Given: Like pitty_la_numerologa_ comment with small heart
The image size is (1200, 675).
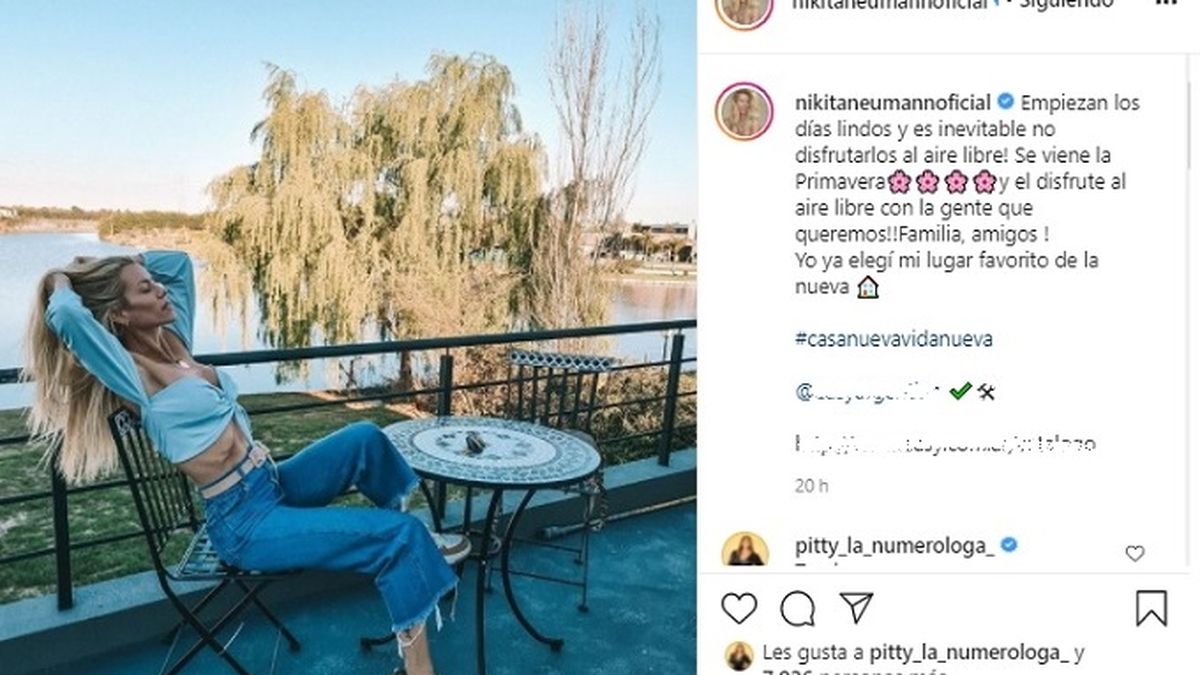Looking at the screenshot, I should click(1135, 553).
